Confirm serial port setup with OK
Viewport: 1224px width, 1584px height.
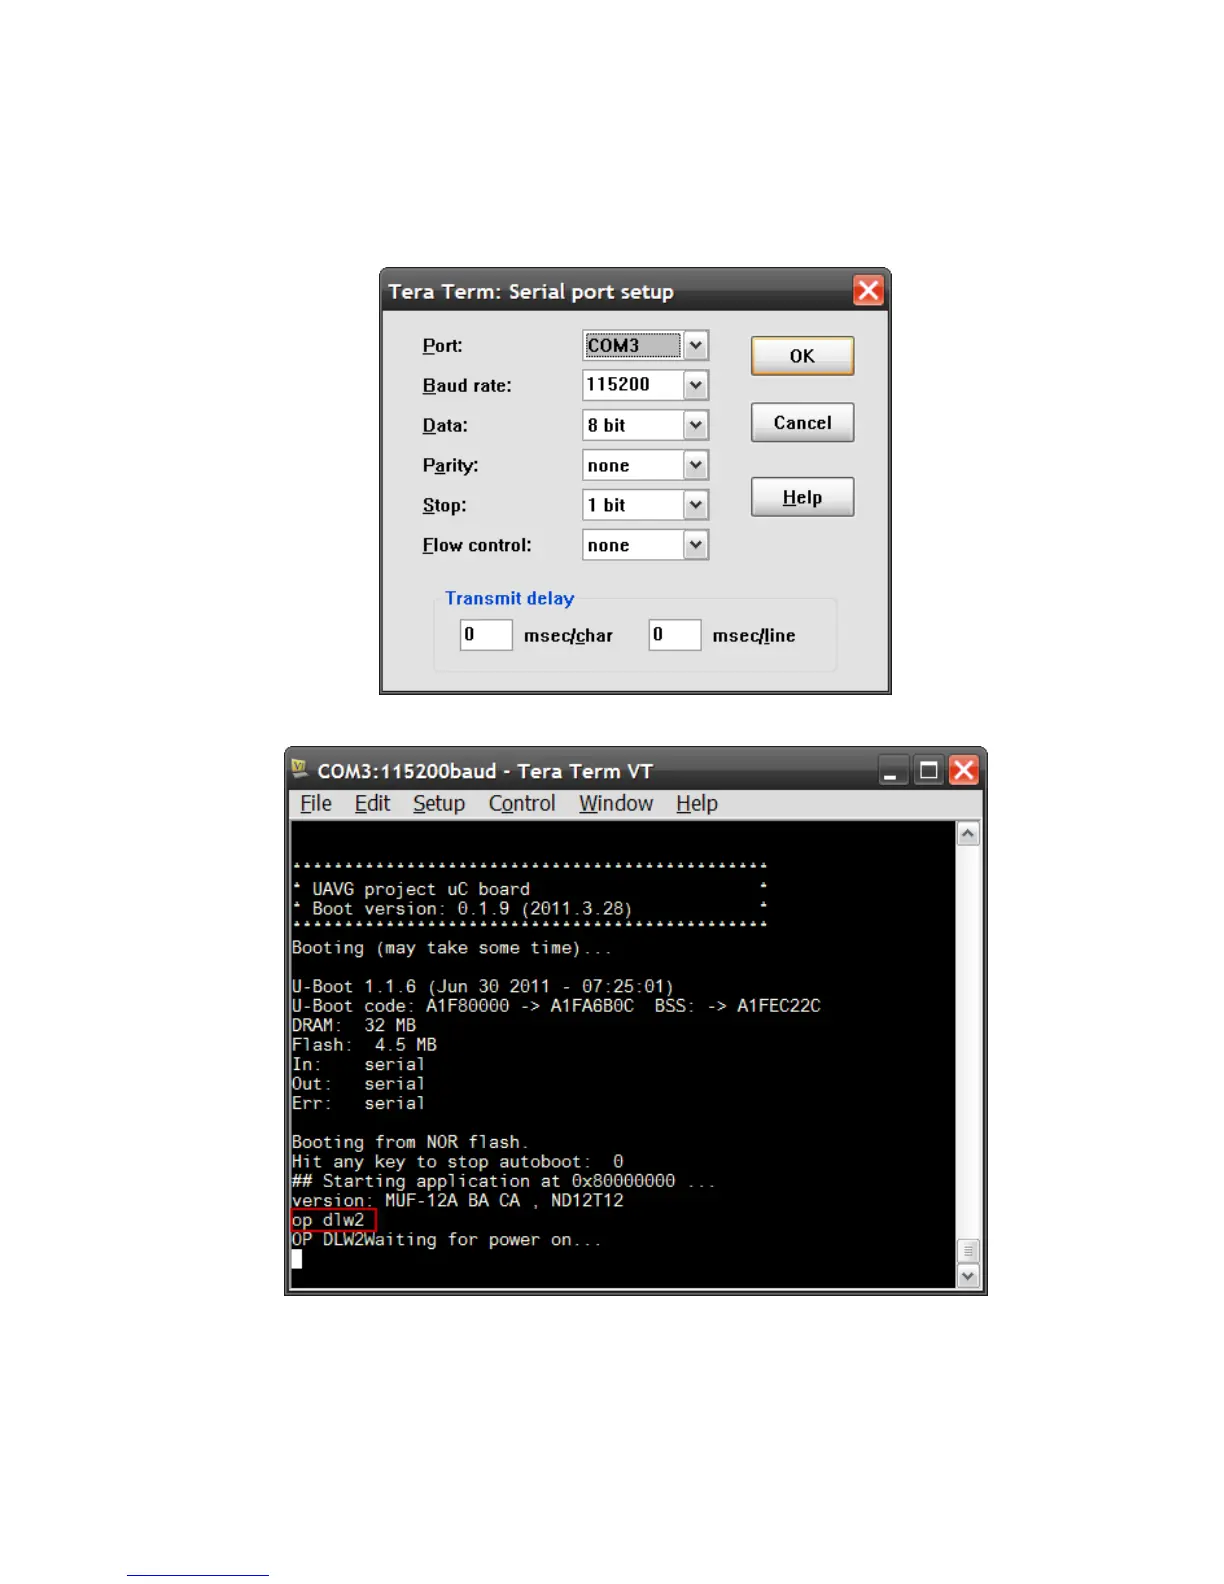point(802,356)
